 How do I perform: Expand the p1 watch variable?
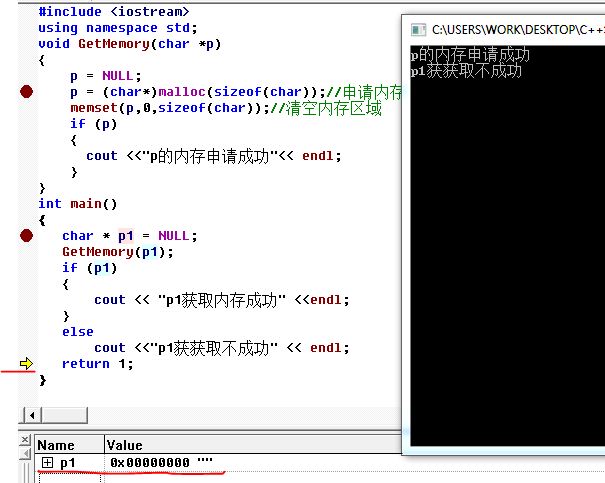47,462
